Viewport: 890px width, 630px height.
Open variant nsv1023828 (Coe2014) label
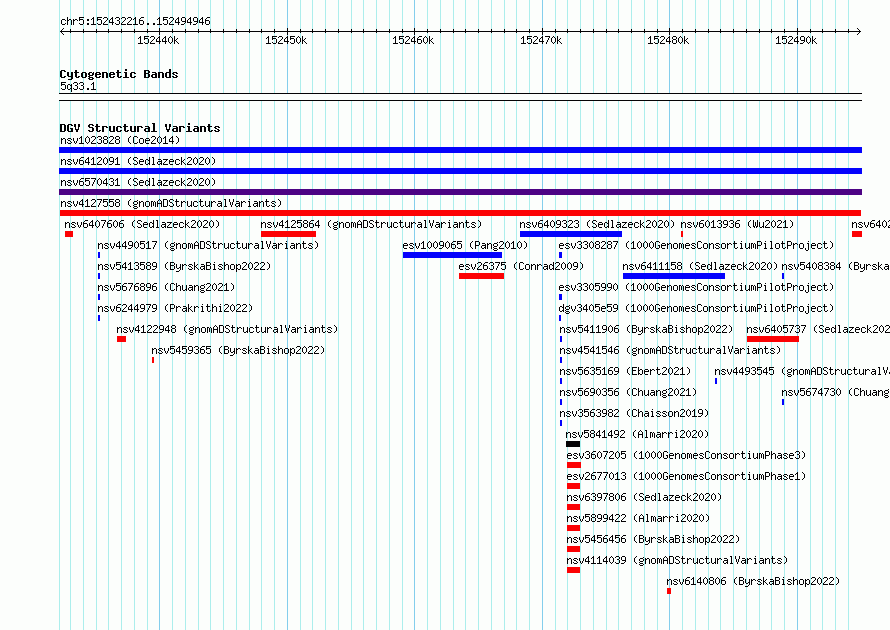[120, 140]
